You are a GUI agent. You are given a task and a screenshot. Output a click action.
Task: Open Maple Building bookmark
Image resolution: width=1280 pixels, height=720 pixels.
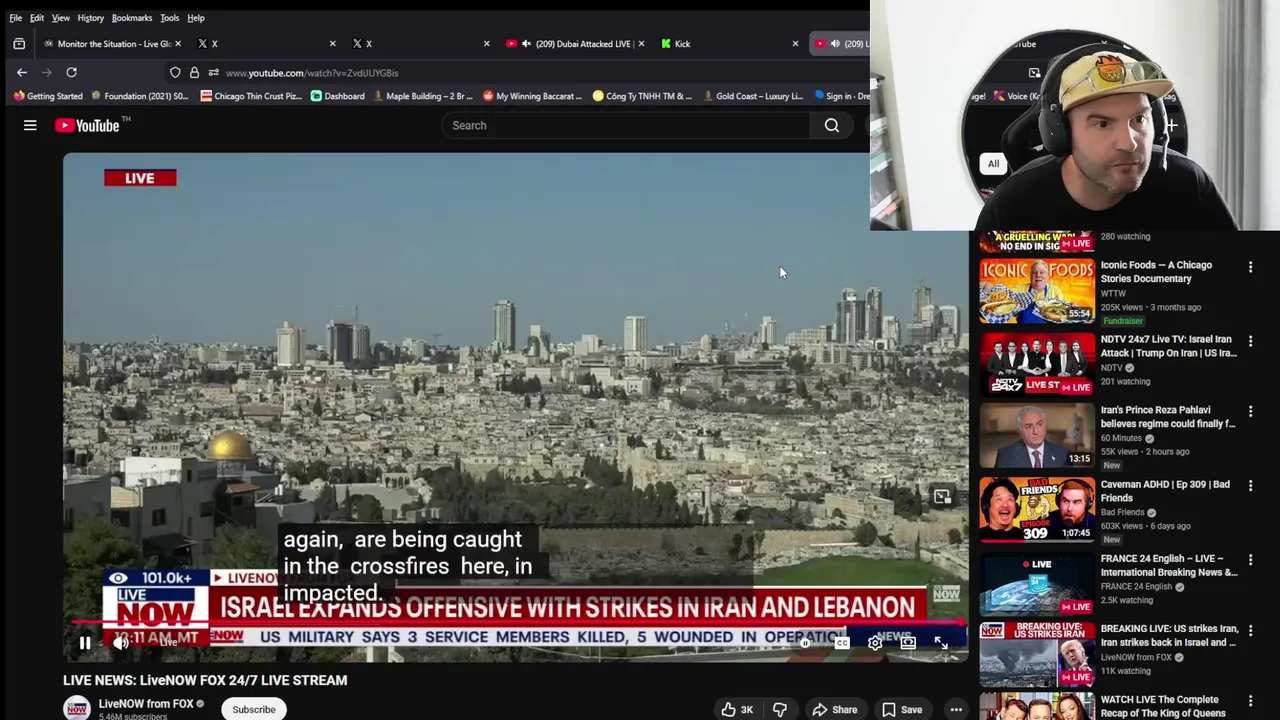click(x=422, y=96)
